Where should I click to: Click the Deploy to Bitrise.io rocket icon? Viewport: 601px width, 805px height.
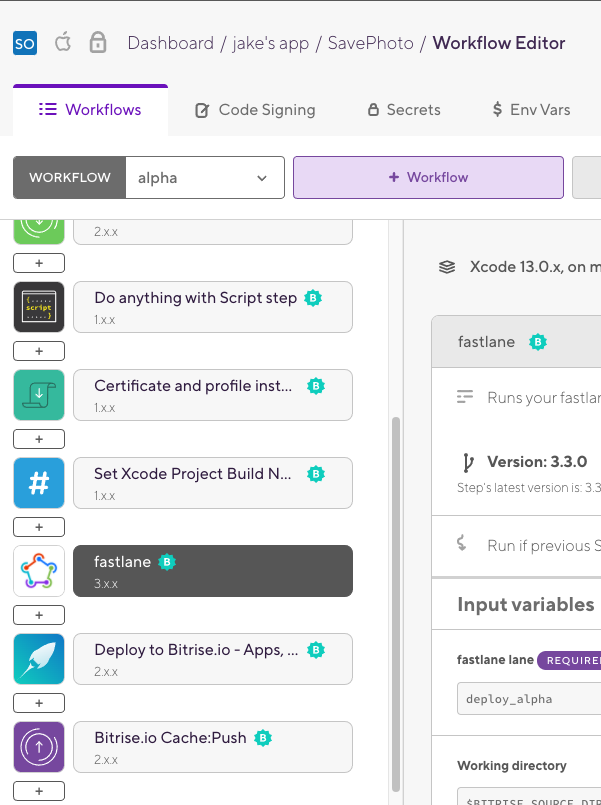coord(39,659)
